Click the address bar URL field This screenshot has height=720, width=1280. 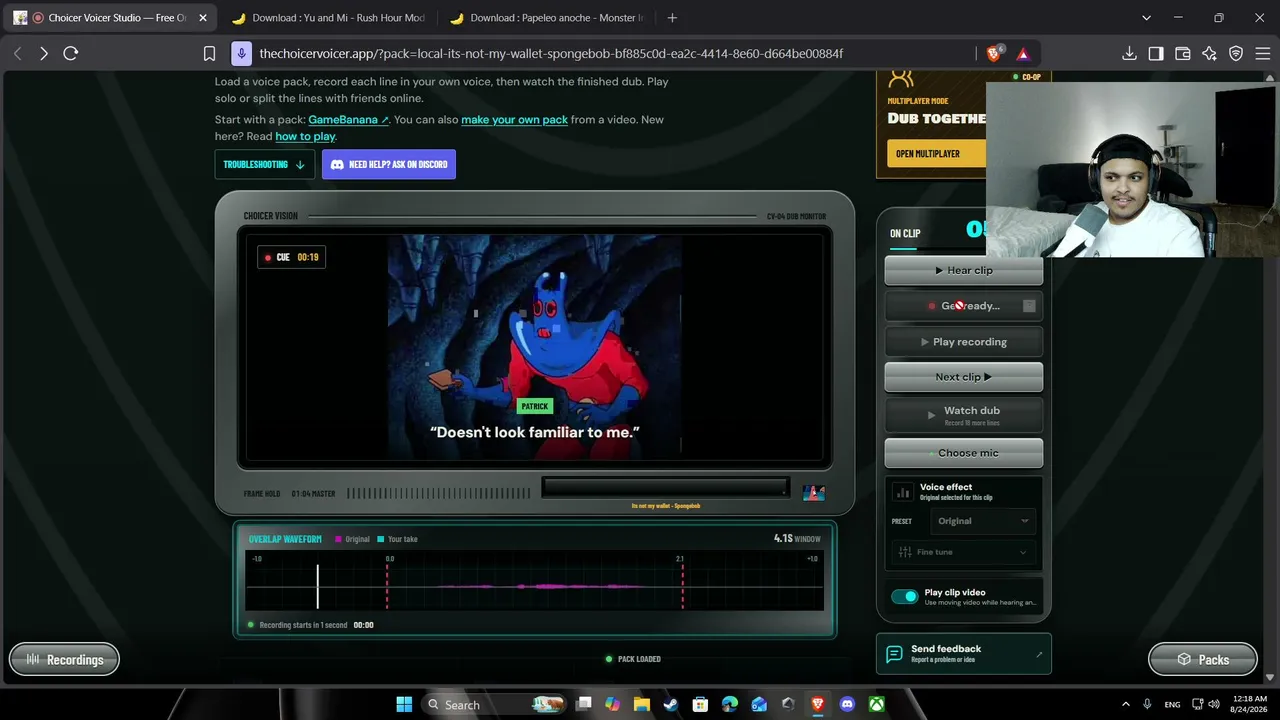click(x=551, y=54)
